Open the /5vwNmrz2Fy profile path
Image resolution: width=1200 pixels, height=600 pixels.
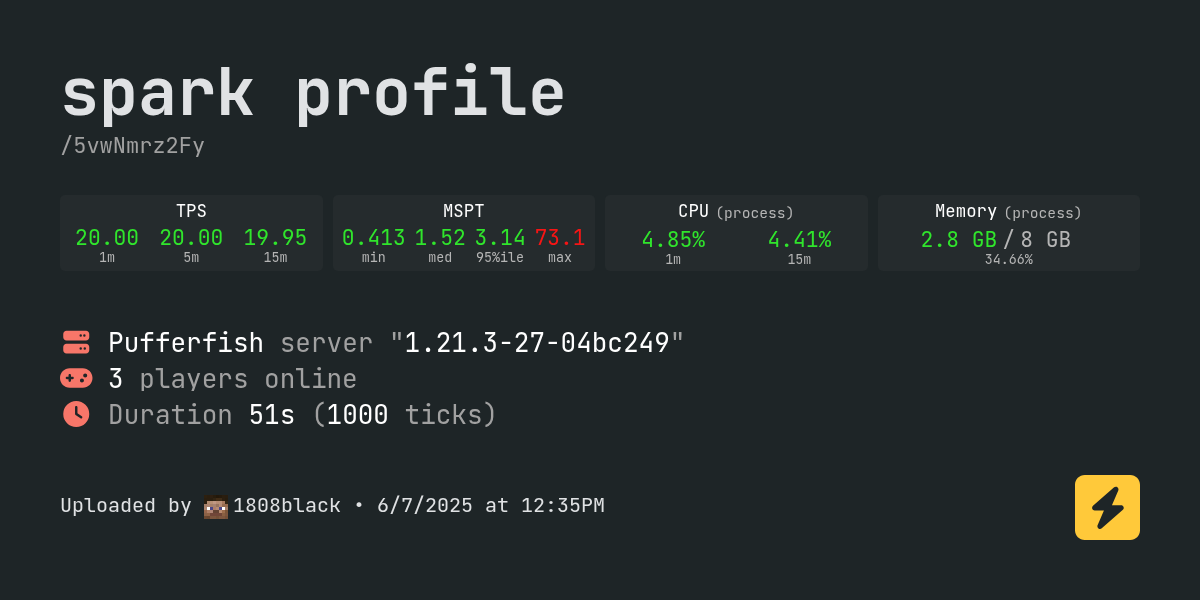click(132, 146)
